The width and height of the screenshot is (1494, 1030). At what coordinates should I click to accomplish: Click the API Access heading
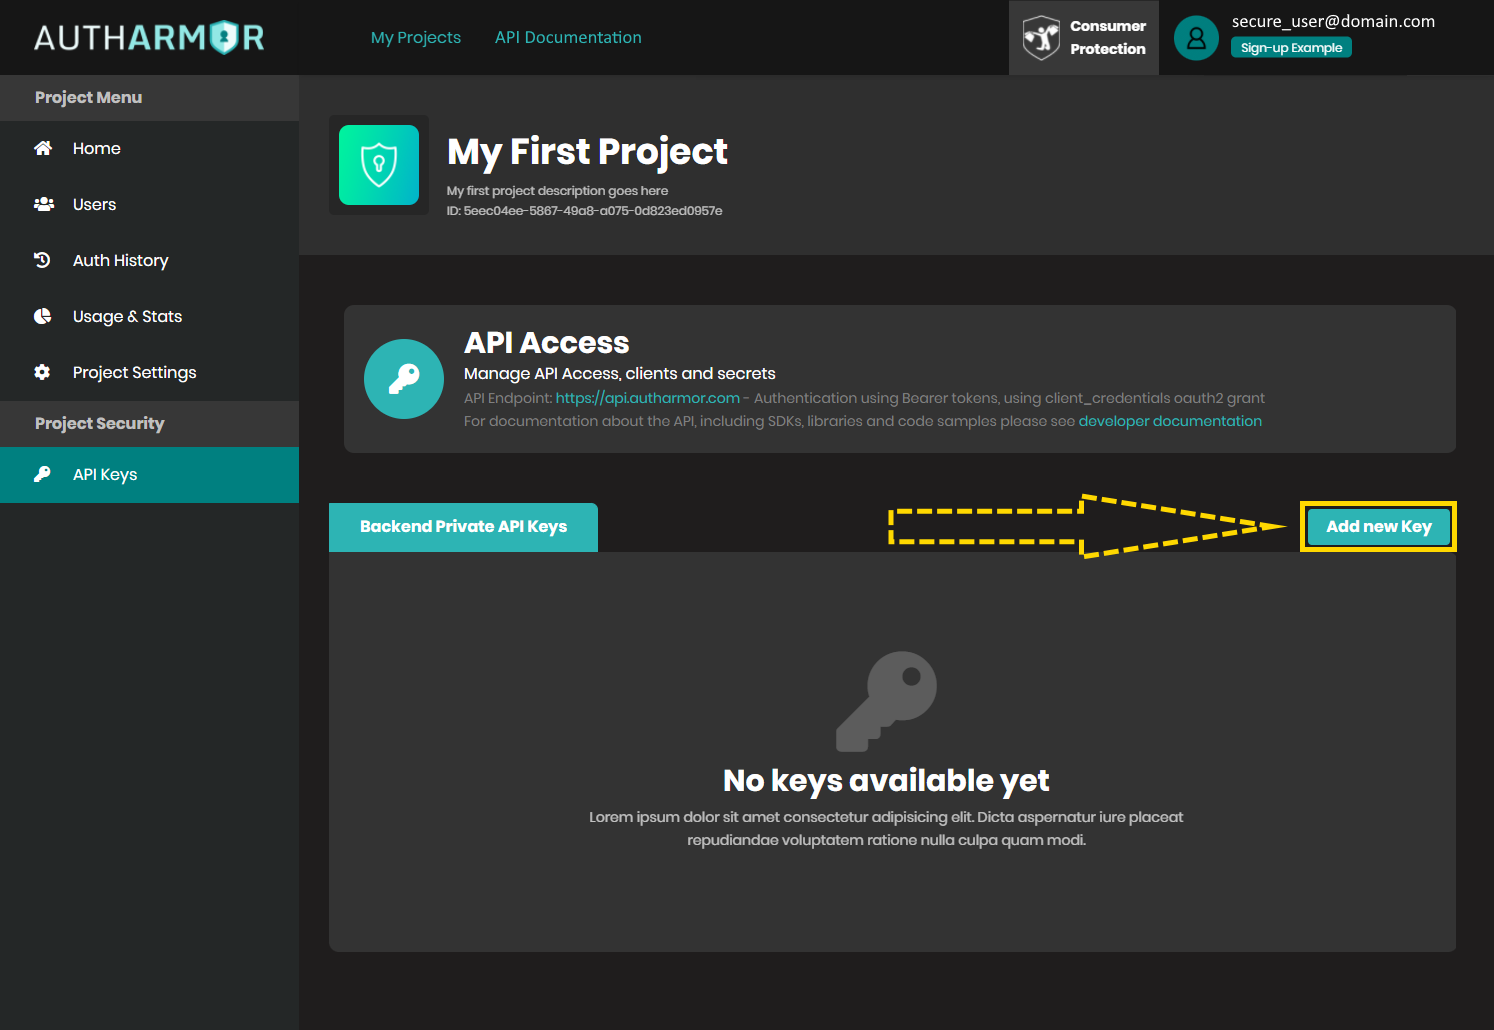pos(547,343)
